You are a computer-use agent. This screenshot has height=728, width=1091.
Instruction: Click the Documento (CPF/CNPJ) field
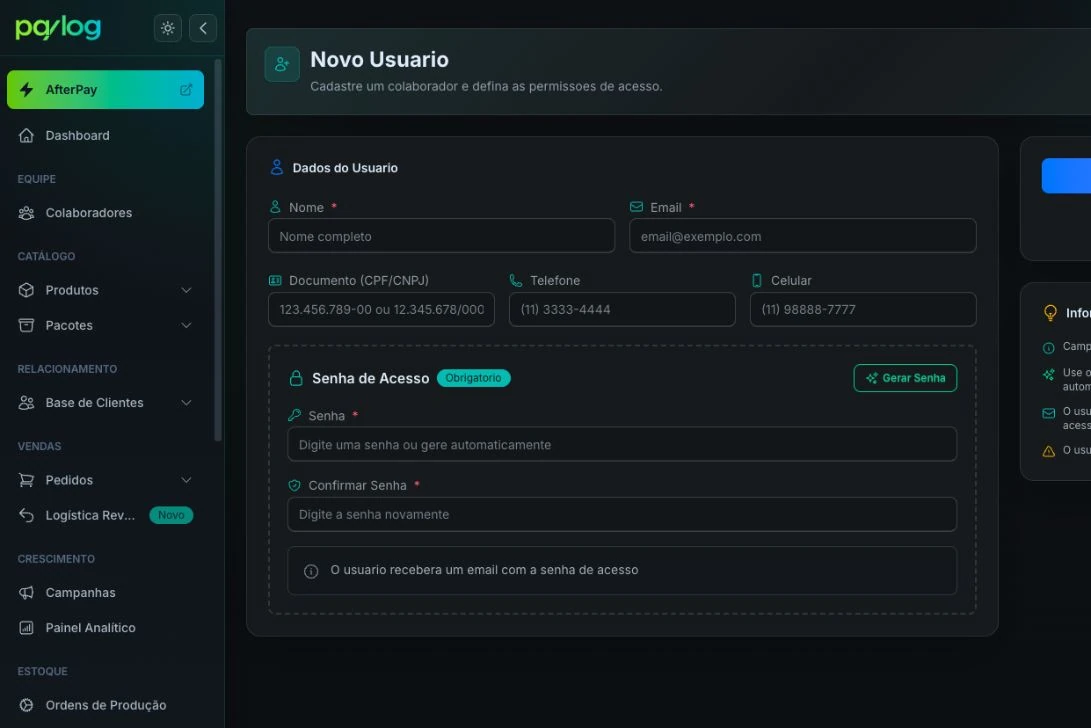point(381,309)
